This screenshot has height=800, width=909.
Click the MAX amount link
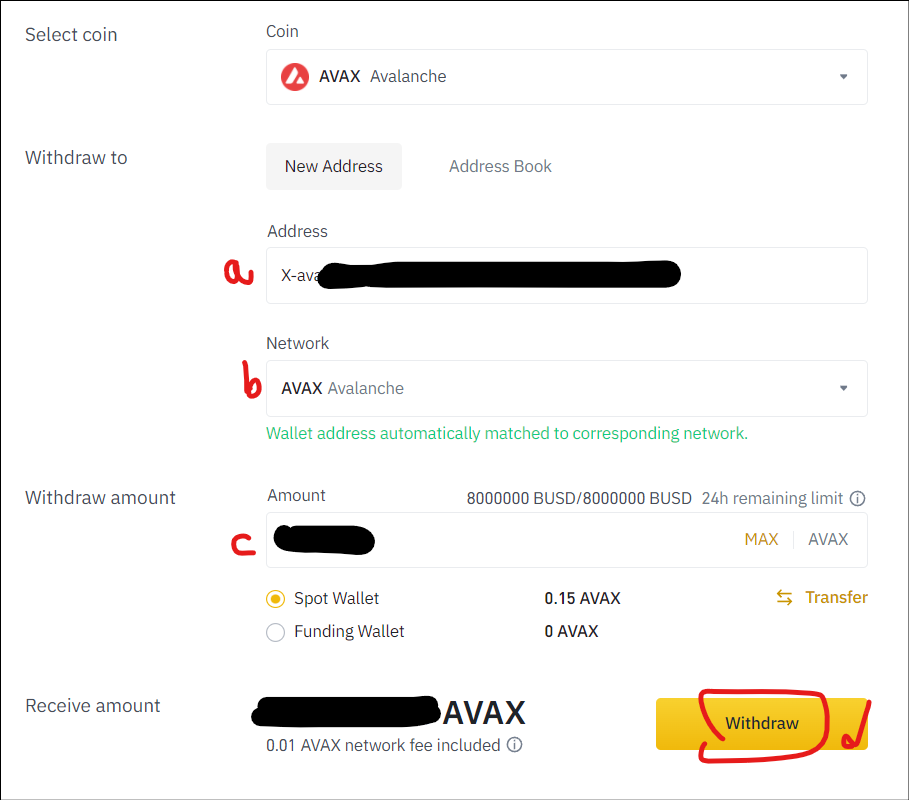(761, 539)
